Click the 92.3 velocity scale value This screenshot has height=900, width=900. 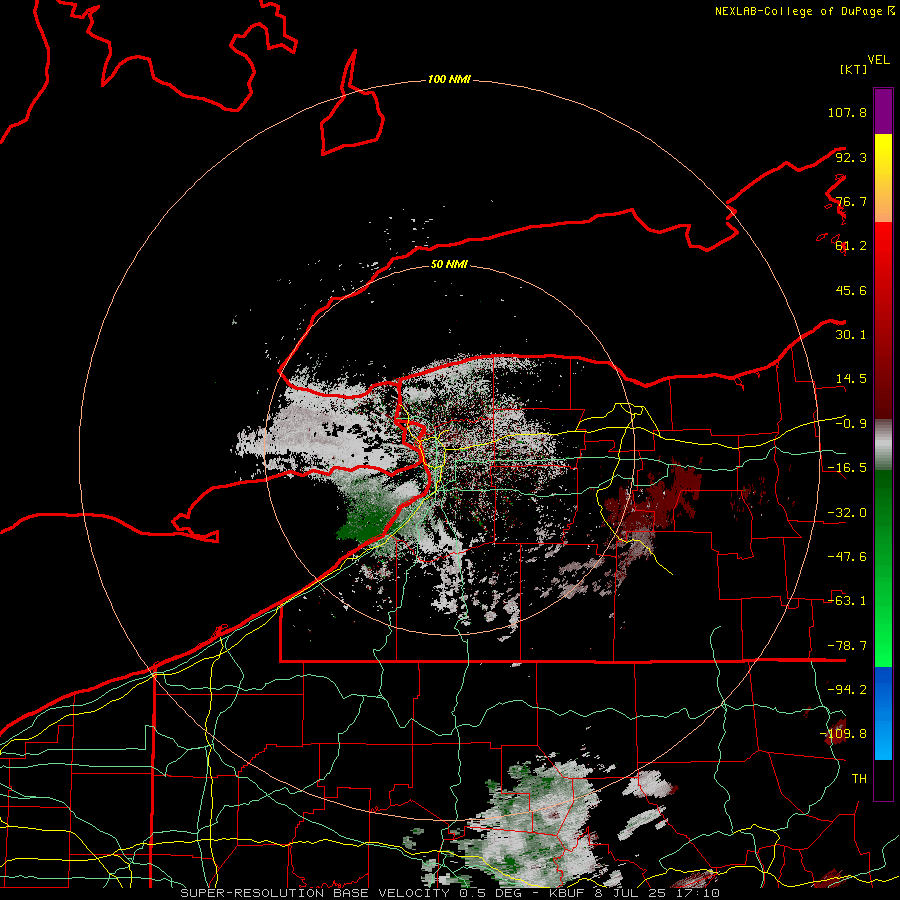[851, 157]
